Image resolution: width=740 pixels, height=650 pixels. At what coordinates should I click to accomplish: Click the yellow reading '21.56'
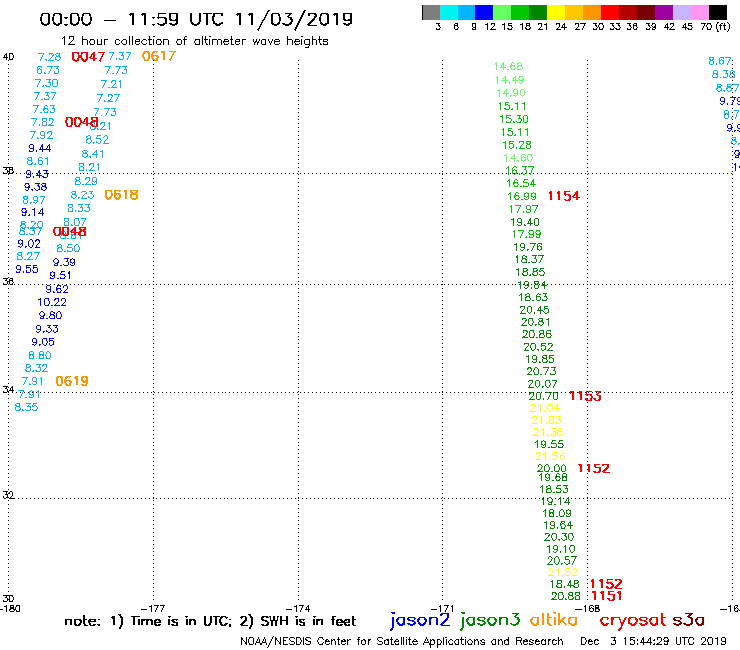550,456
